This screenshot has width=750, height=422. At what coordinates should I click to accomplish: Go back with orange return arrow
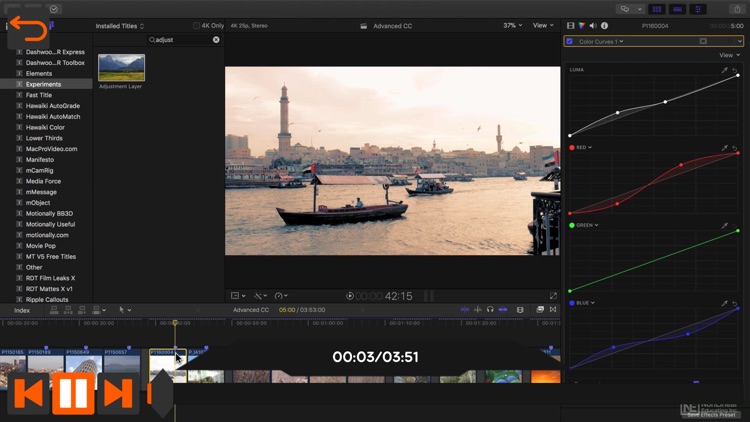pyautogui.click(x=28, y=28)
